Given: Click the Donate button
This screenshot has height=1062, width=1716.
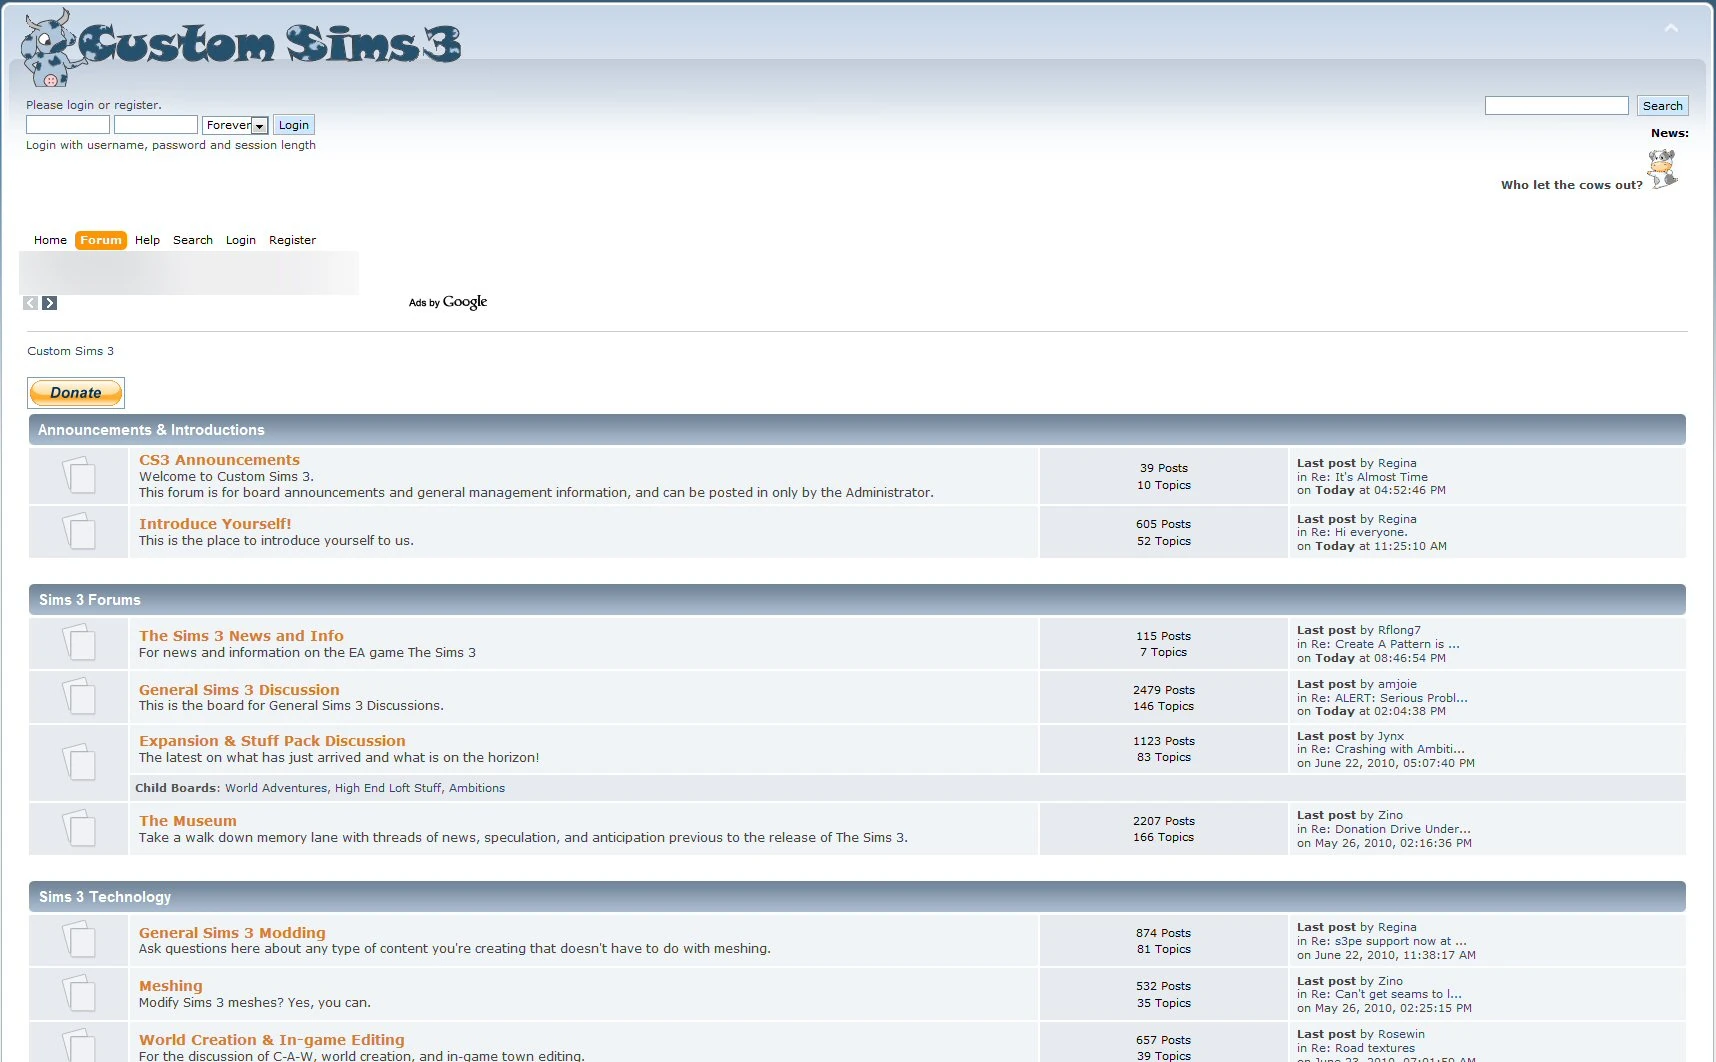Looking at the screenshot, I should pos(76,393).
